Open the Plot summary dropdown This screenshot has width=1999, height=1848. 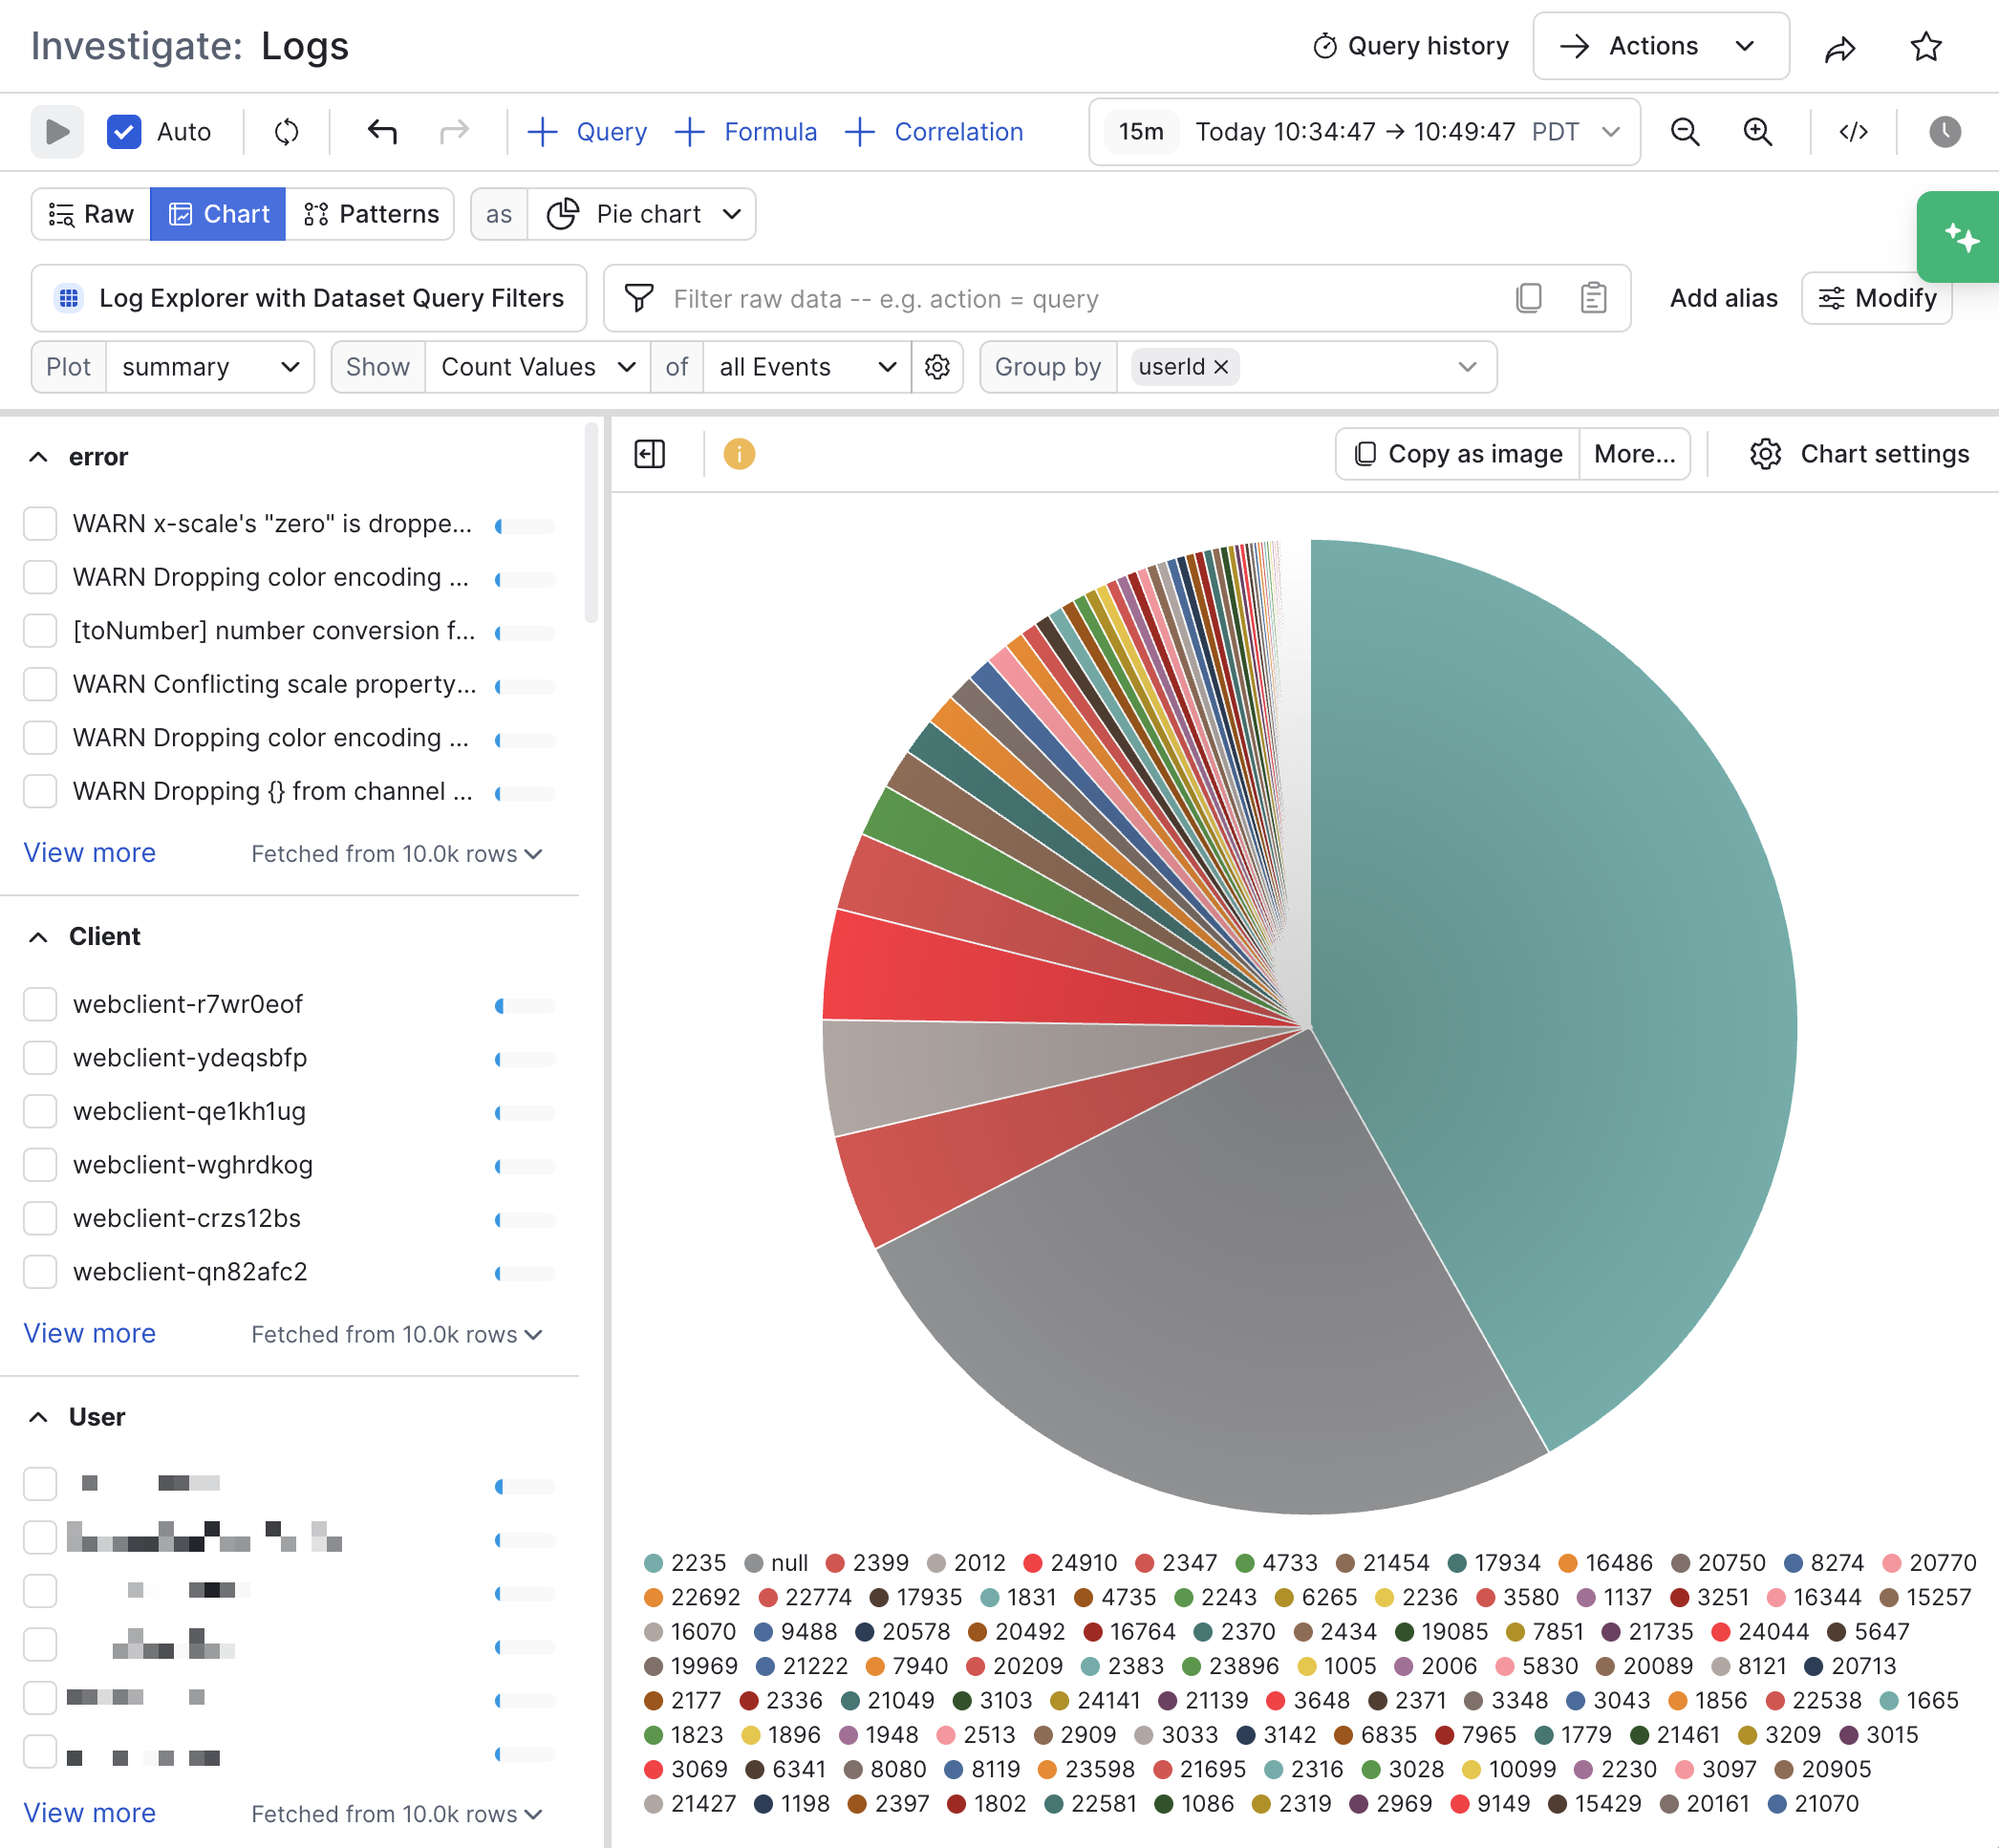click(x=210, y=367)
